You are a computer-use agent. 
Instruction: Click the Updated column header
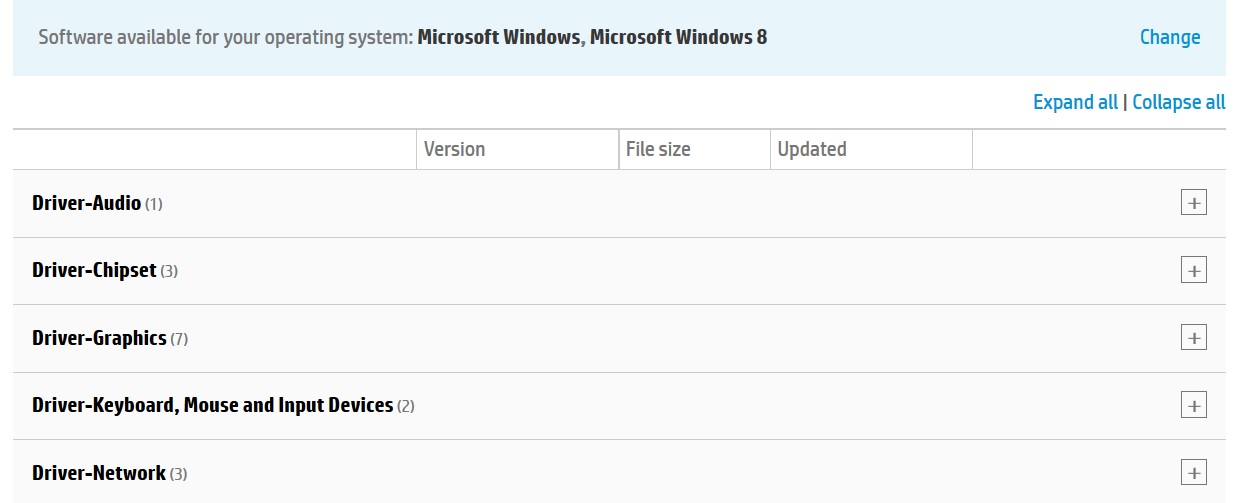(811, 149)
